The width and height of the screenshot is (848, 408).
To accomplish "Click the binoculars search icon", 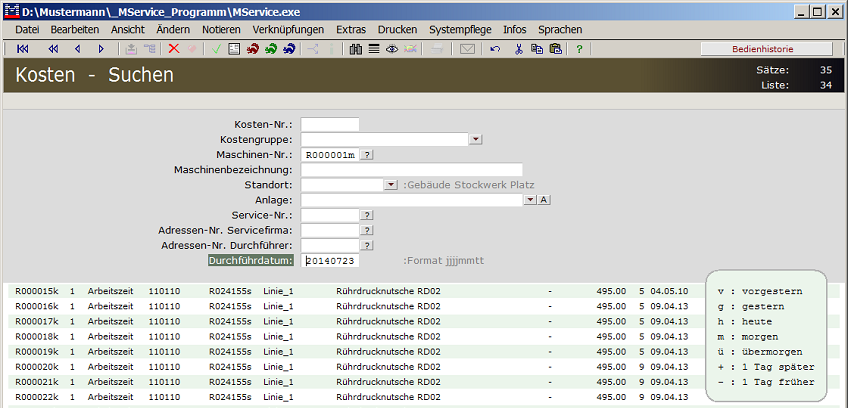I will [x=355, y=48].
